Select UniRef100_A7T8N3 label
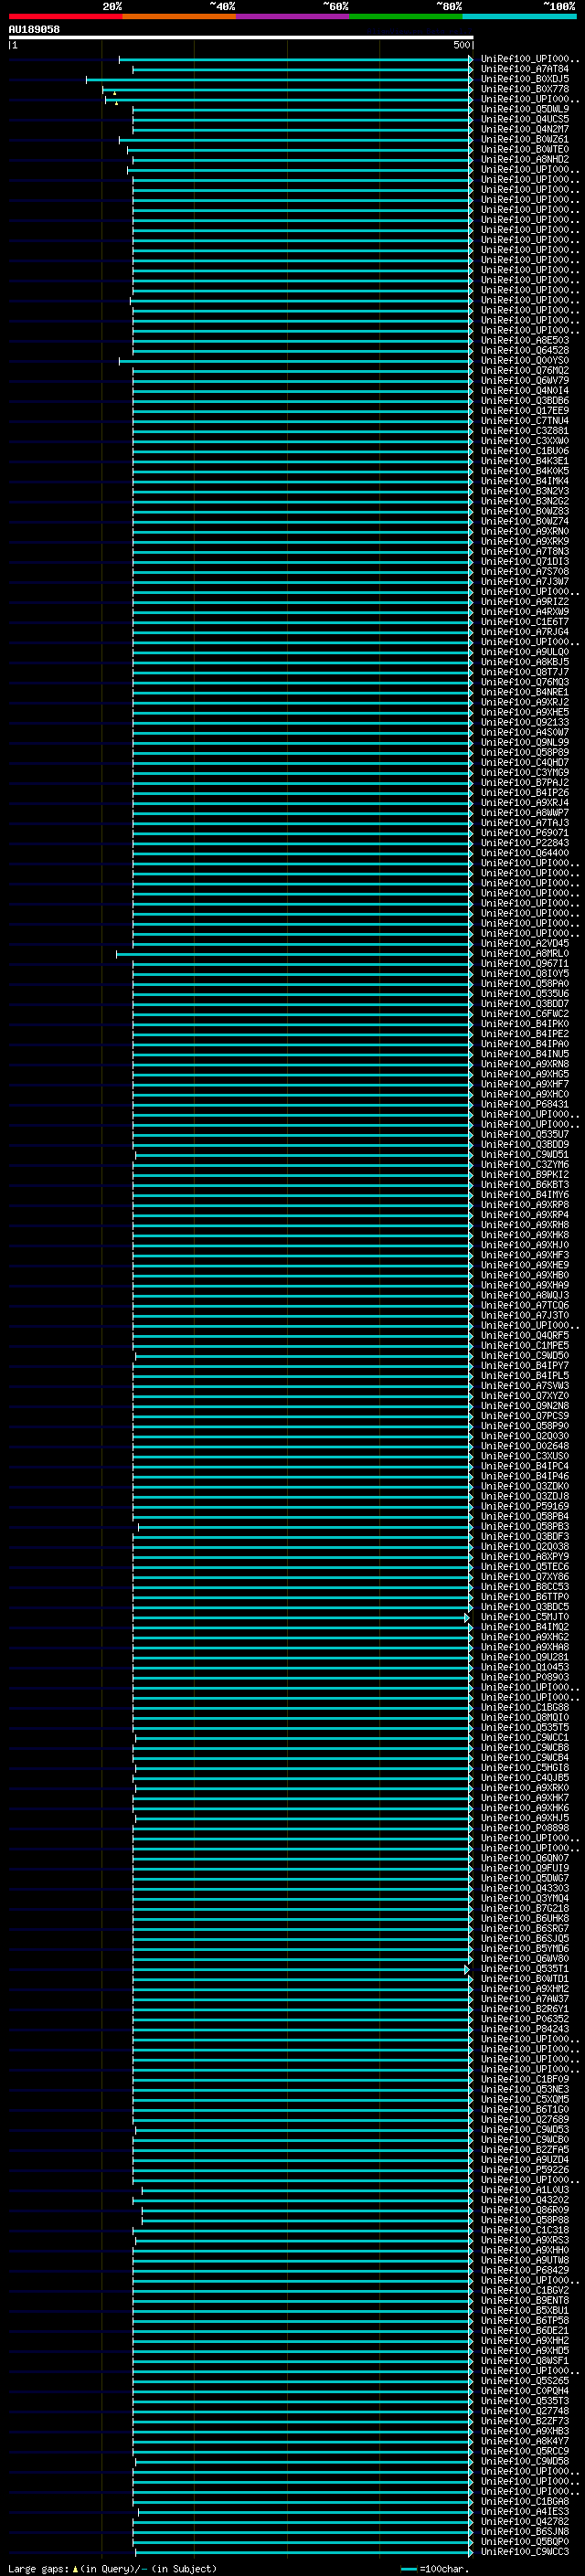Image resolution: width=585 pixels, height=2576 pixels. [525, 551]
